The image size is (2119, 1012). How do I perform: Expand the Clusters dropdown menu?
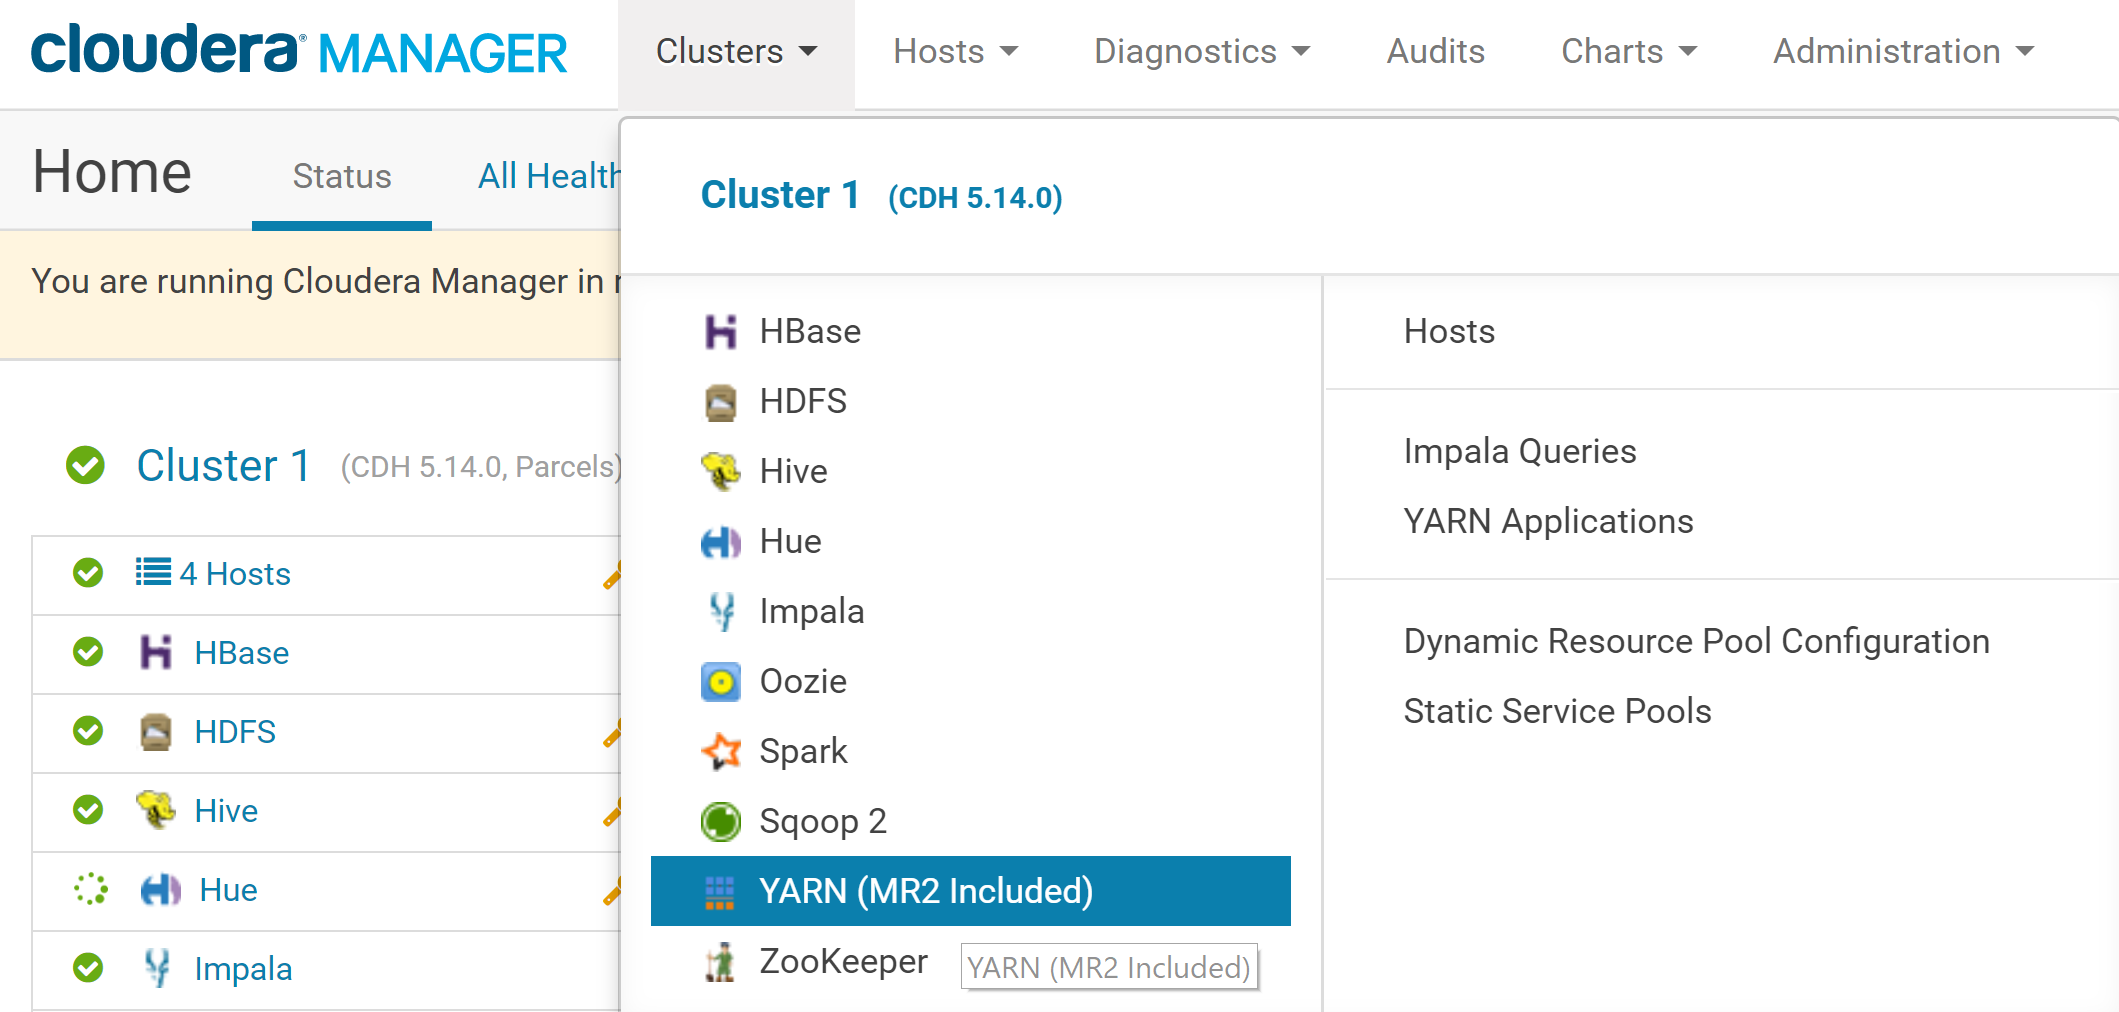click(736, 52)
